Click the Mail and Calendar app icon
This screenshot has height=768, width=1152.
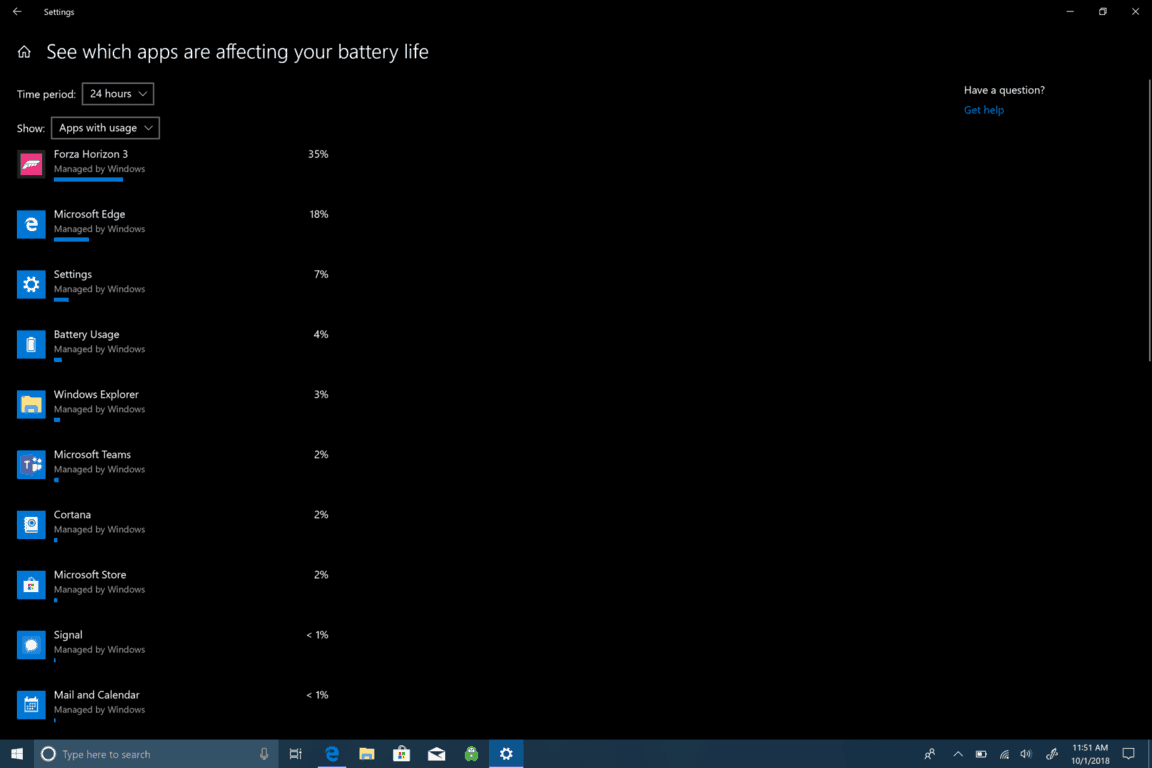pyautogui.click(x=31, y=705)
